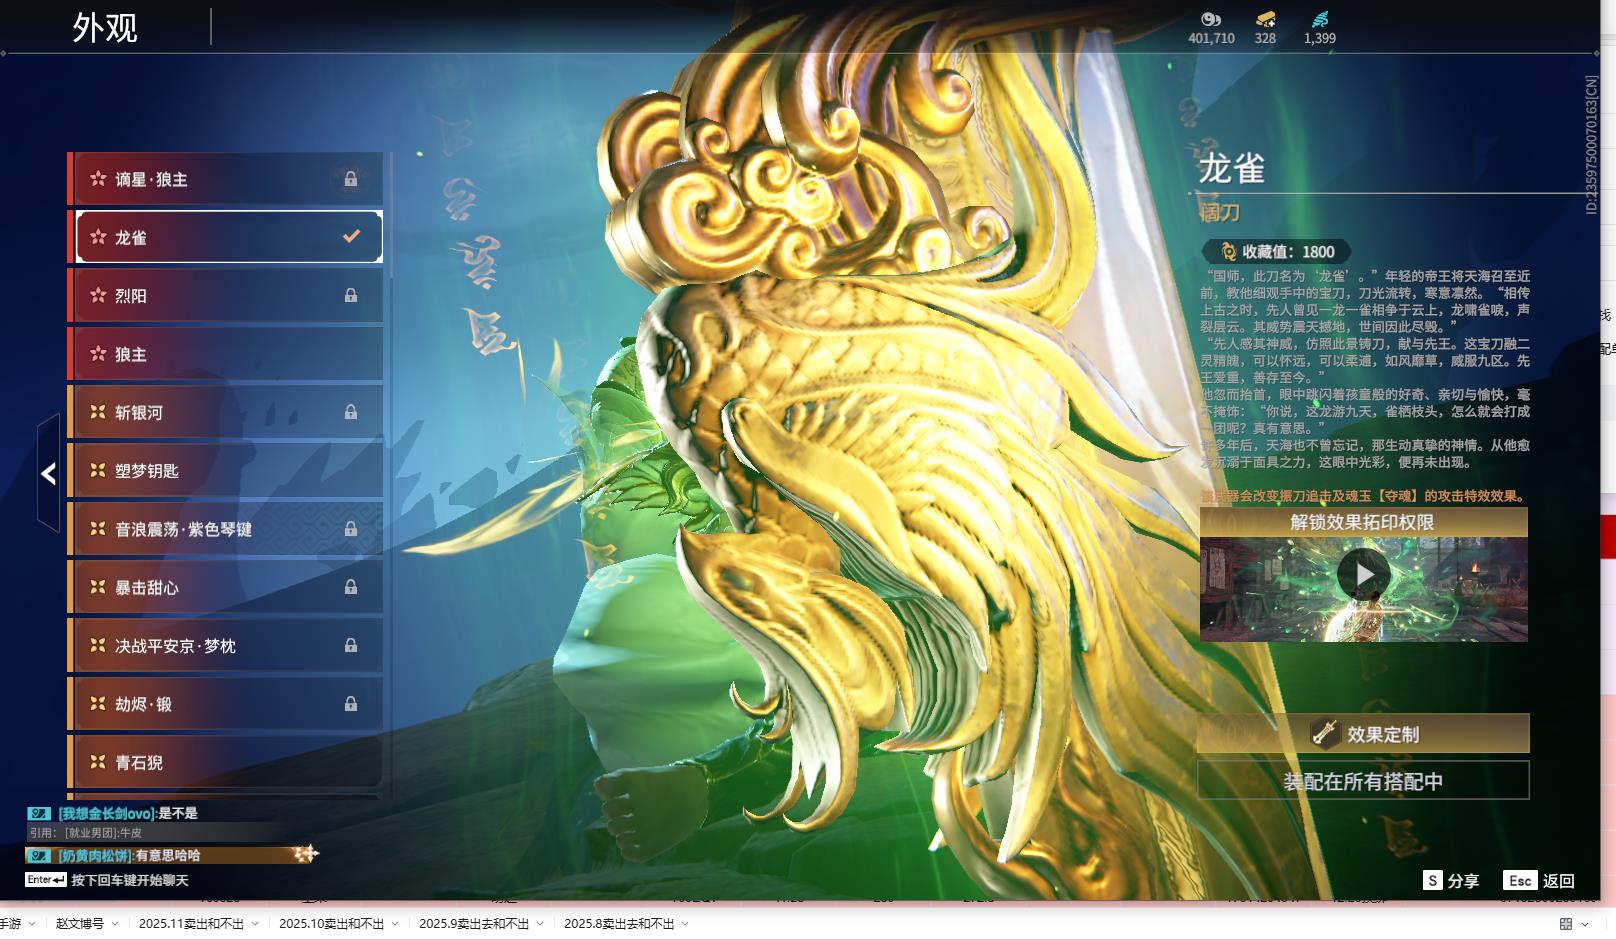Play the effect preview video
The image size is (1616, 939).
(x=1364, y=575)
